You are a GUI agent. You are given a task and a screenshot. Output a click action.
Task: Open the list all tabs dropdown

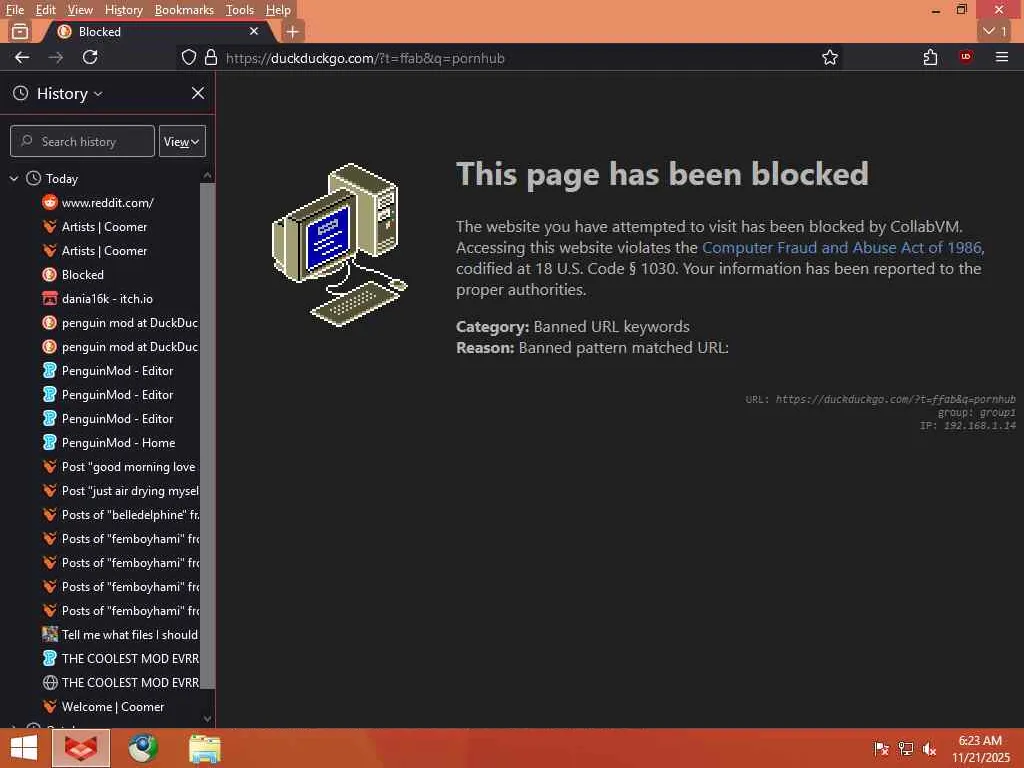(995, 31)
